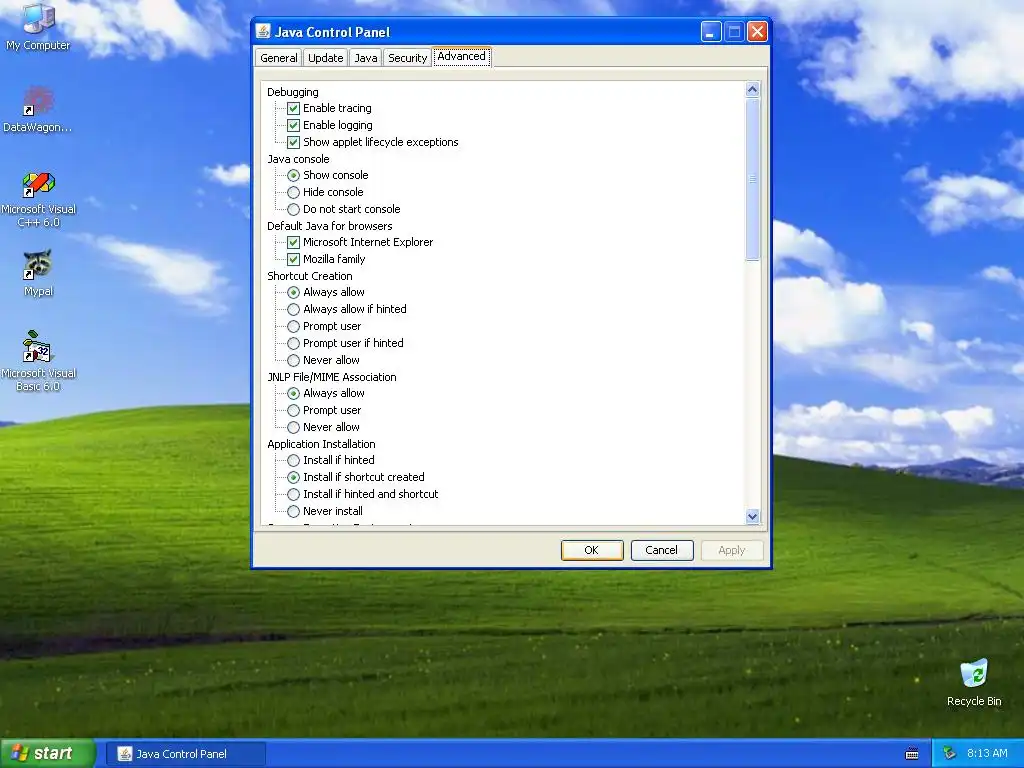This screenshot has height=768, width=1024.
Task: Uncheck Mozilla family checkbox
Action: 294,259
